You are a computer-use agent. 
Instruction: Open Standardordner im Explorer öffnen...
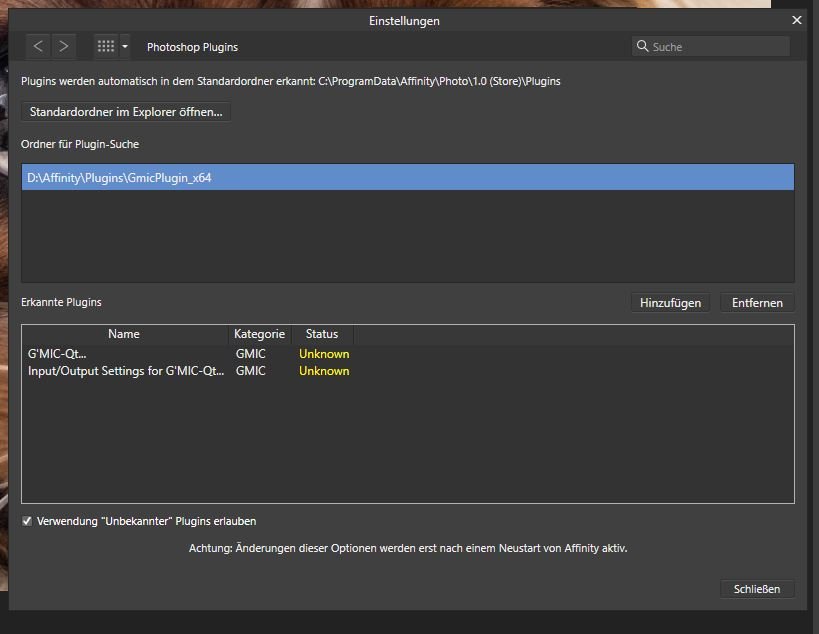126,112
